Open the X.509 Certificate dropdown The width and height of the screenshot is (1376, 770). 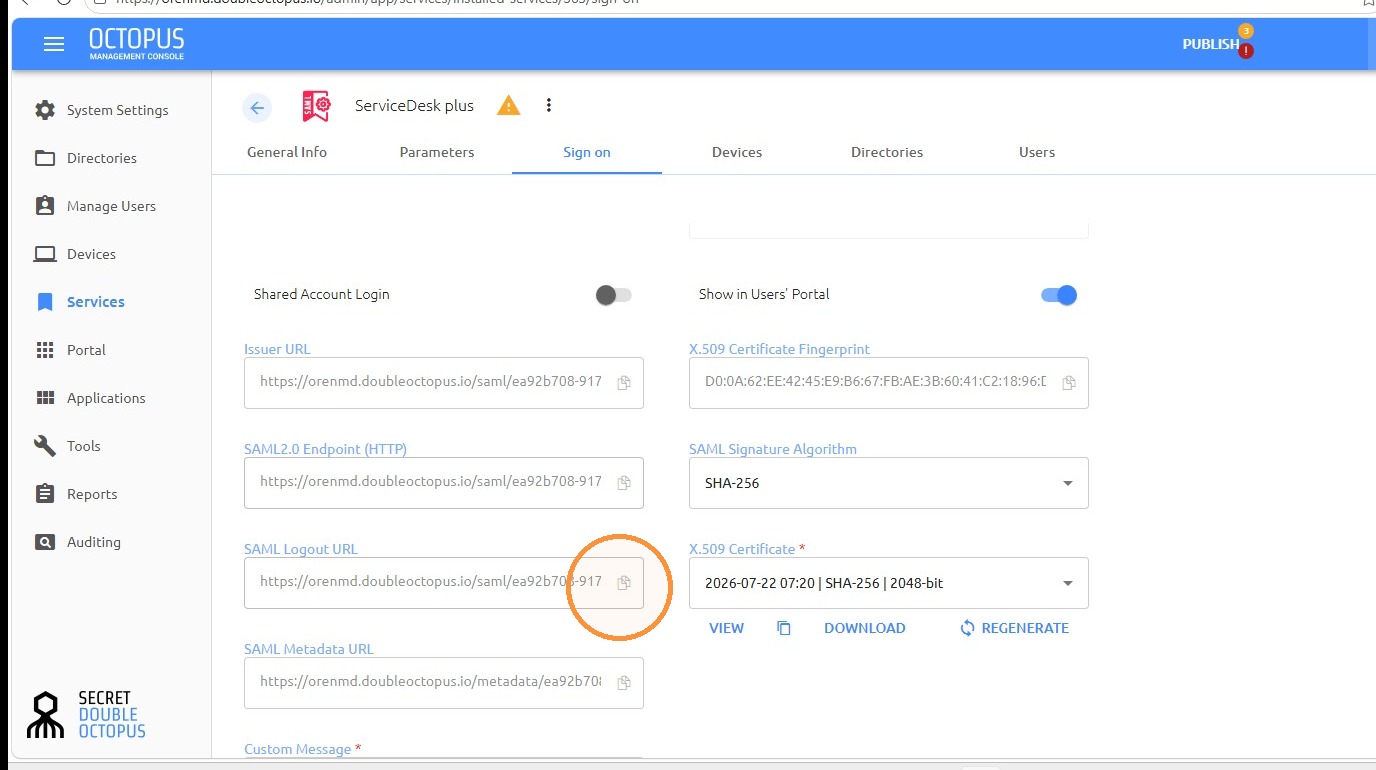[888, 583]
